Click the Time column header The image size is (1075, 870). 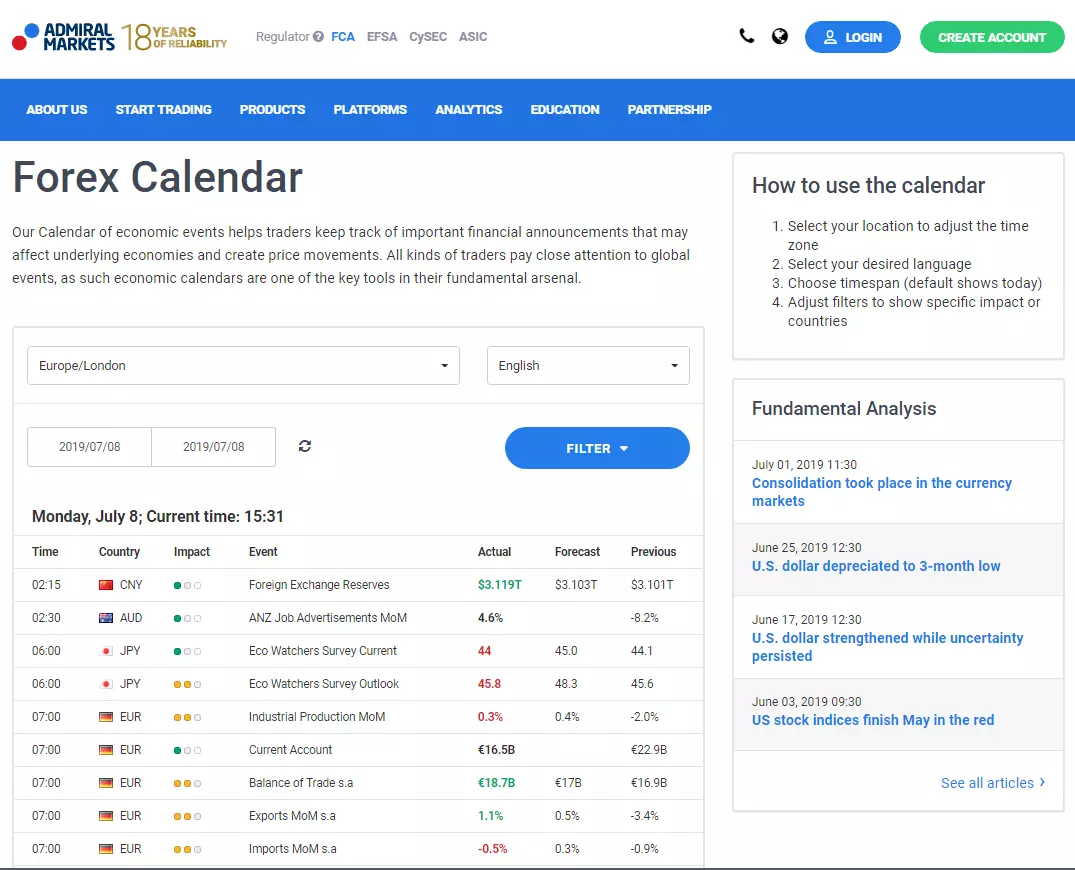[x=45, y=552]
